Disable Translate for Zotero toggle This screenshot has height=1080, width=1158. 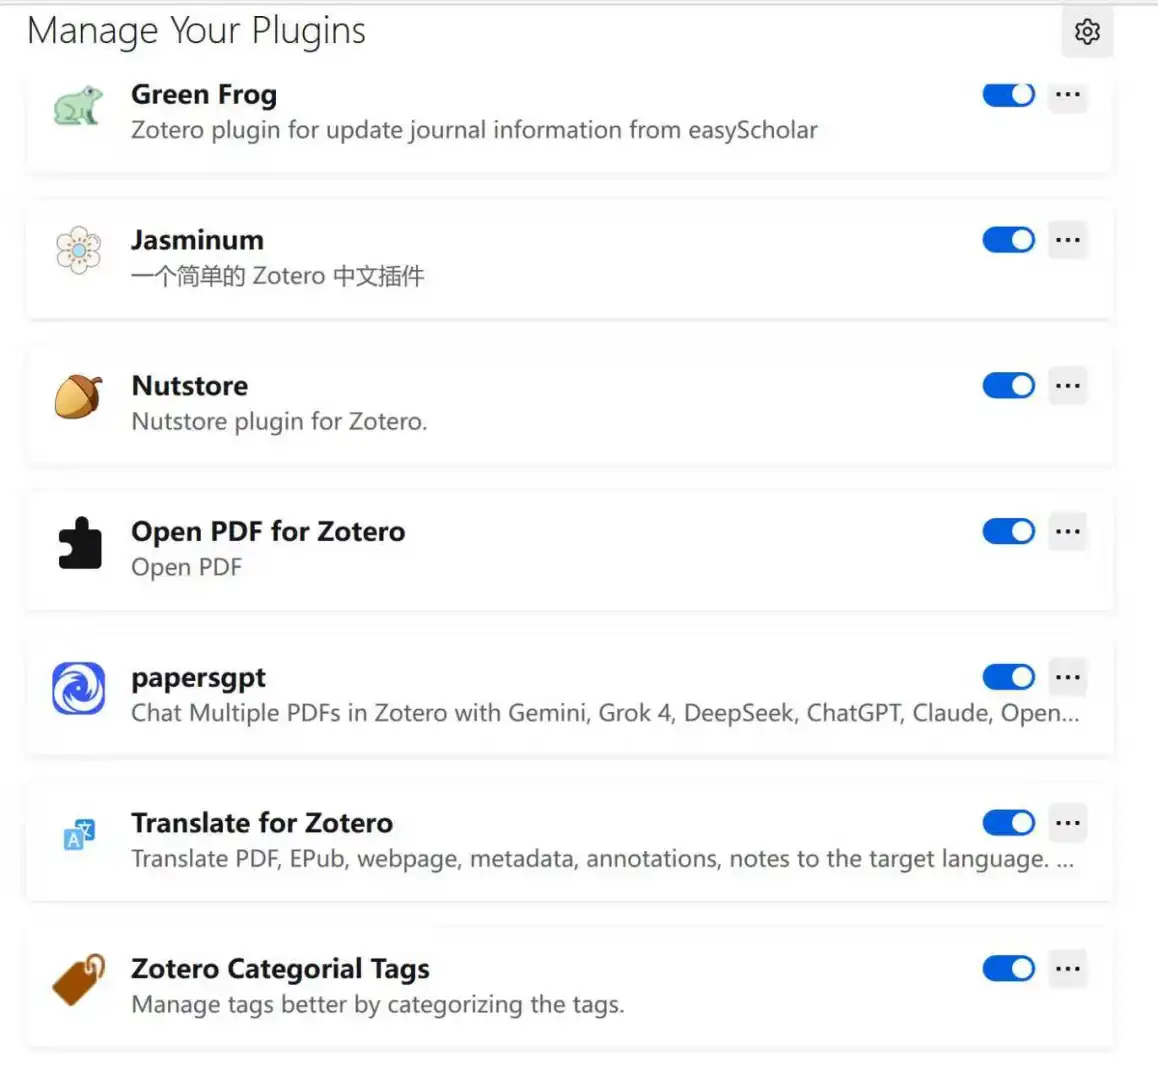point(1008,823)
